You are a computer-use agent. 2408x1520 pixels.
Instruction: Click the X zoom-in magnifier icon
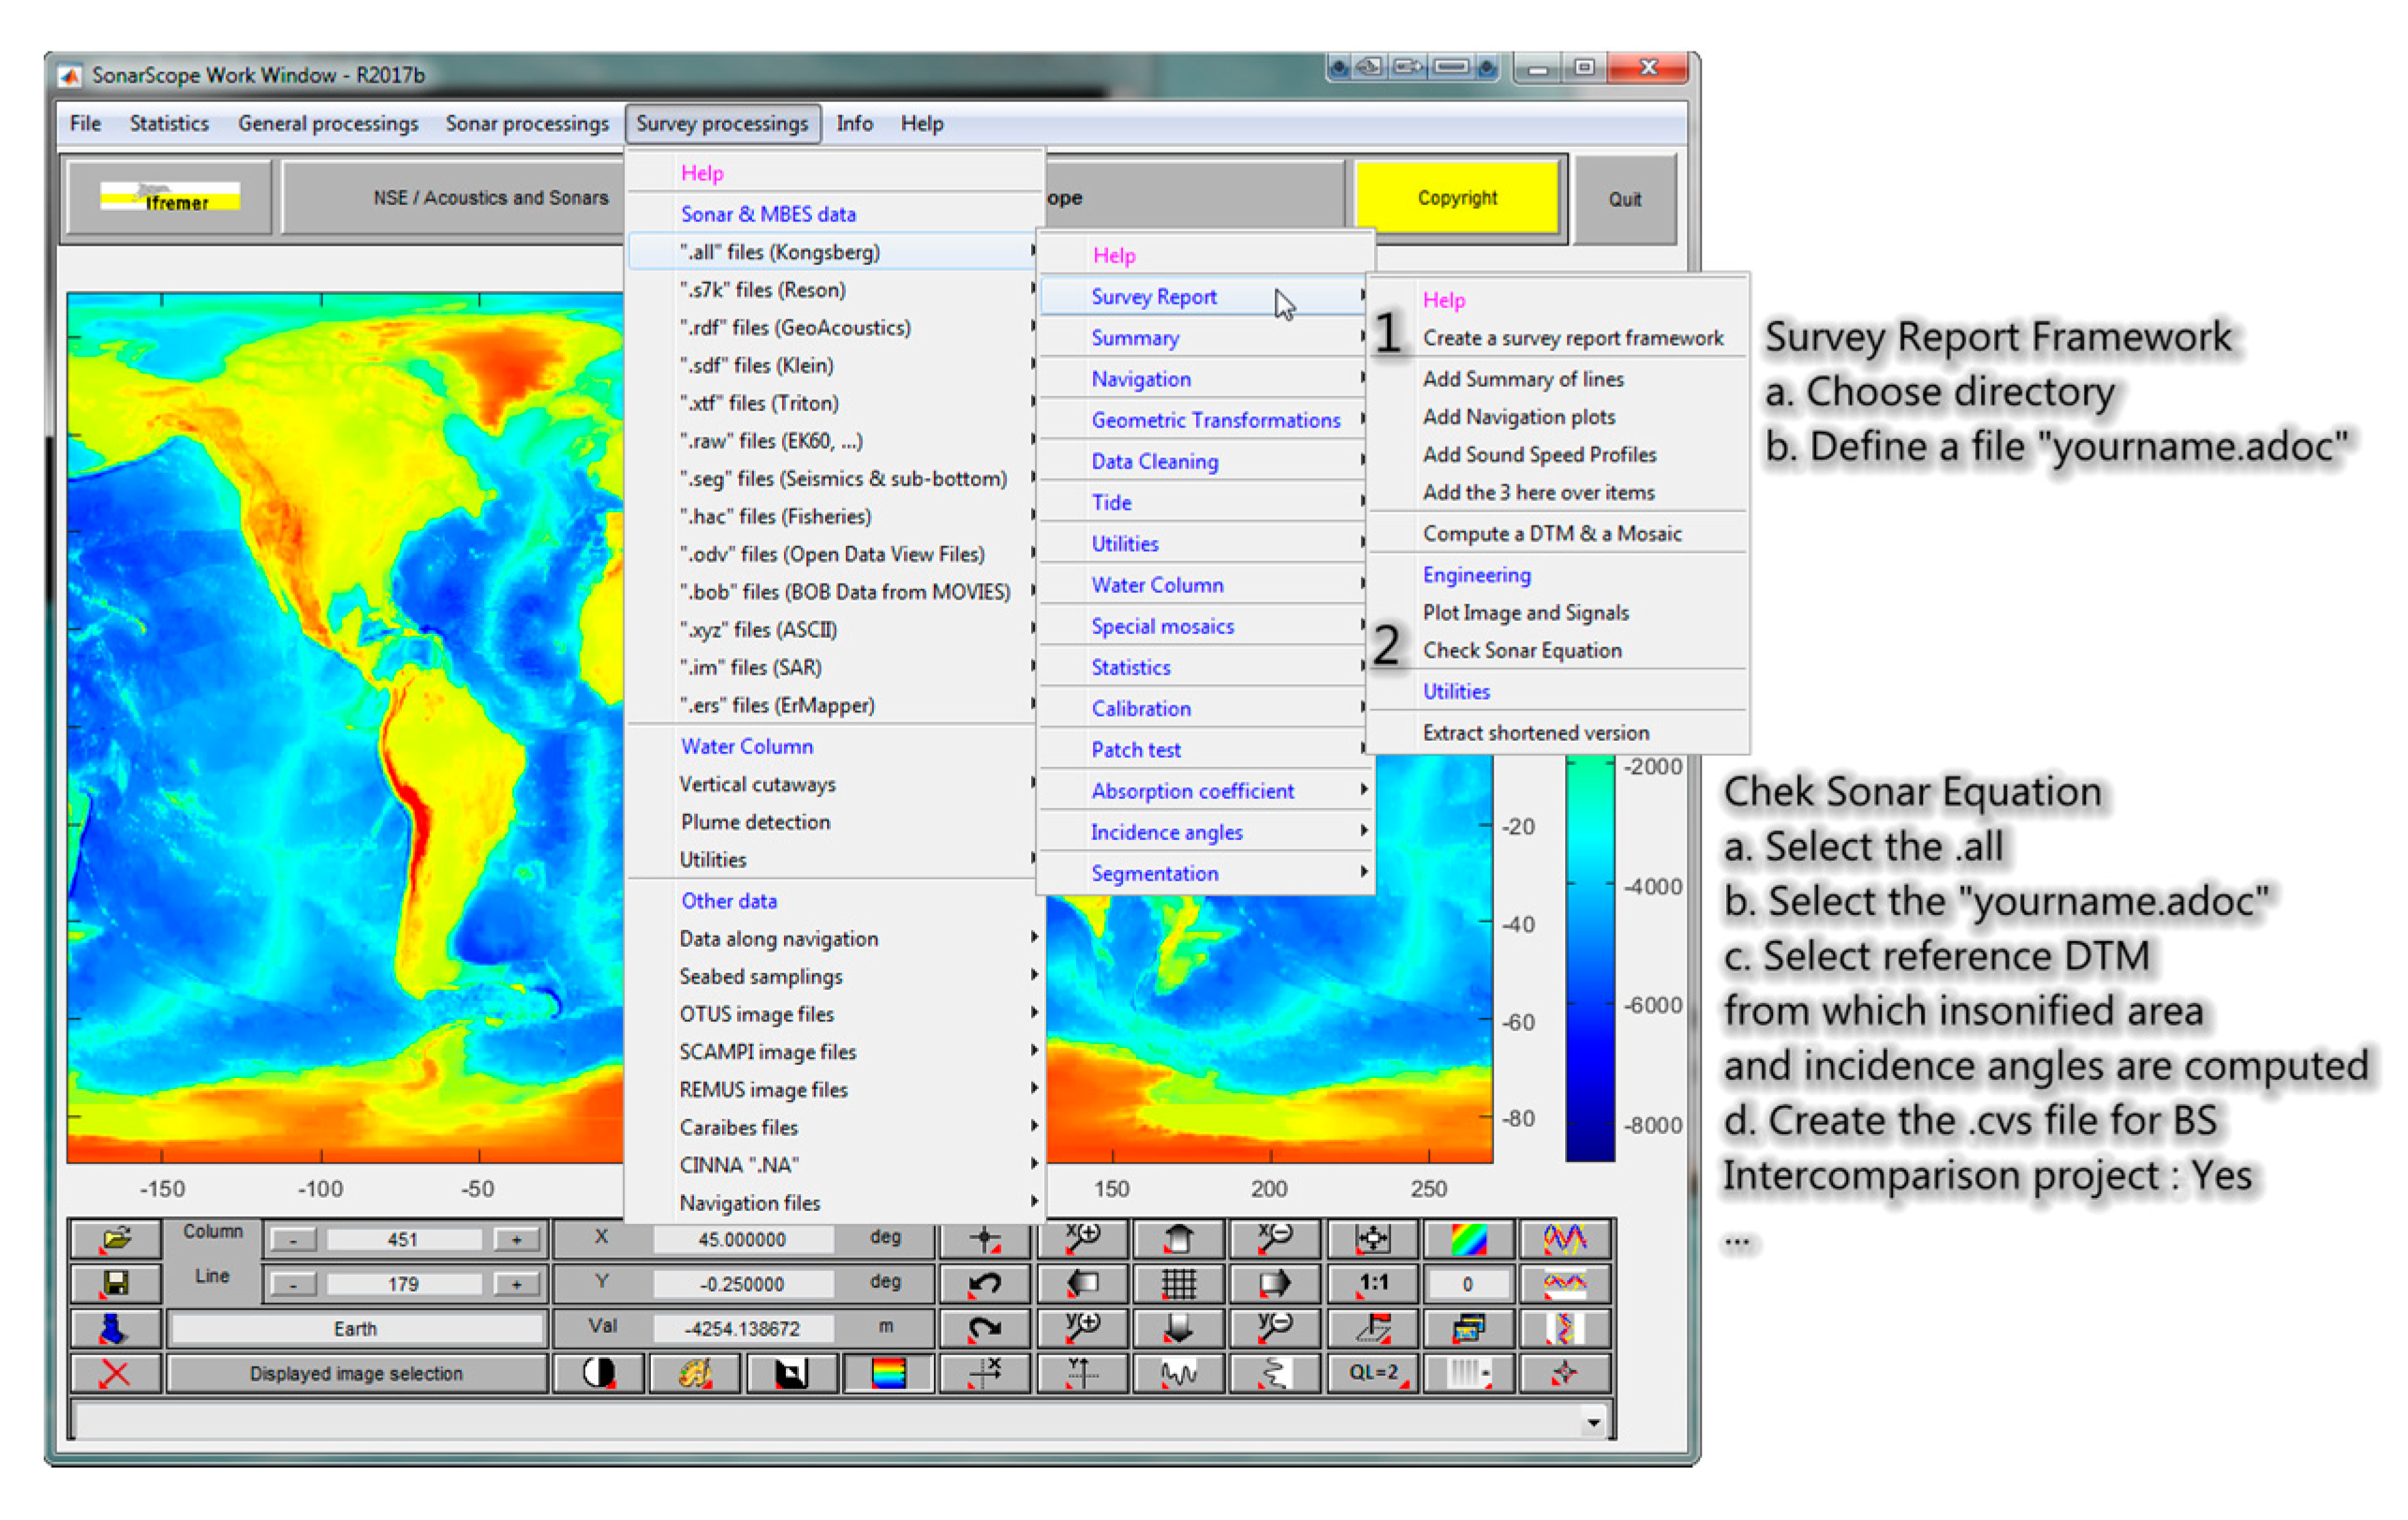(1082, 1239)
